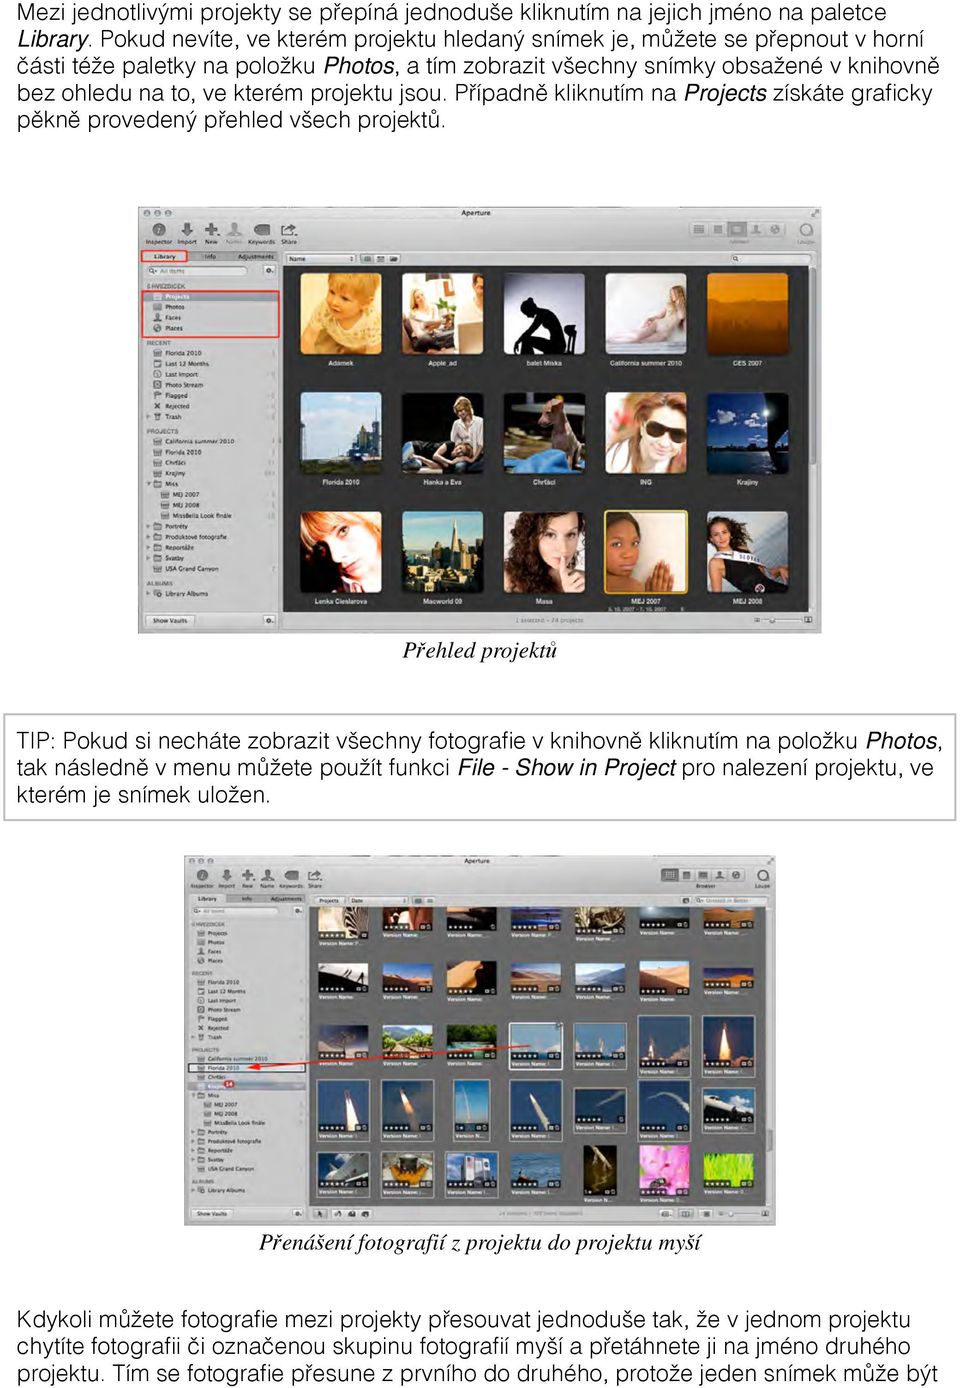
Task: Select Split View layout in upper Aperture toolbar
Action: (x=718, y=229)
